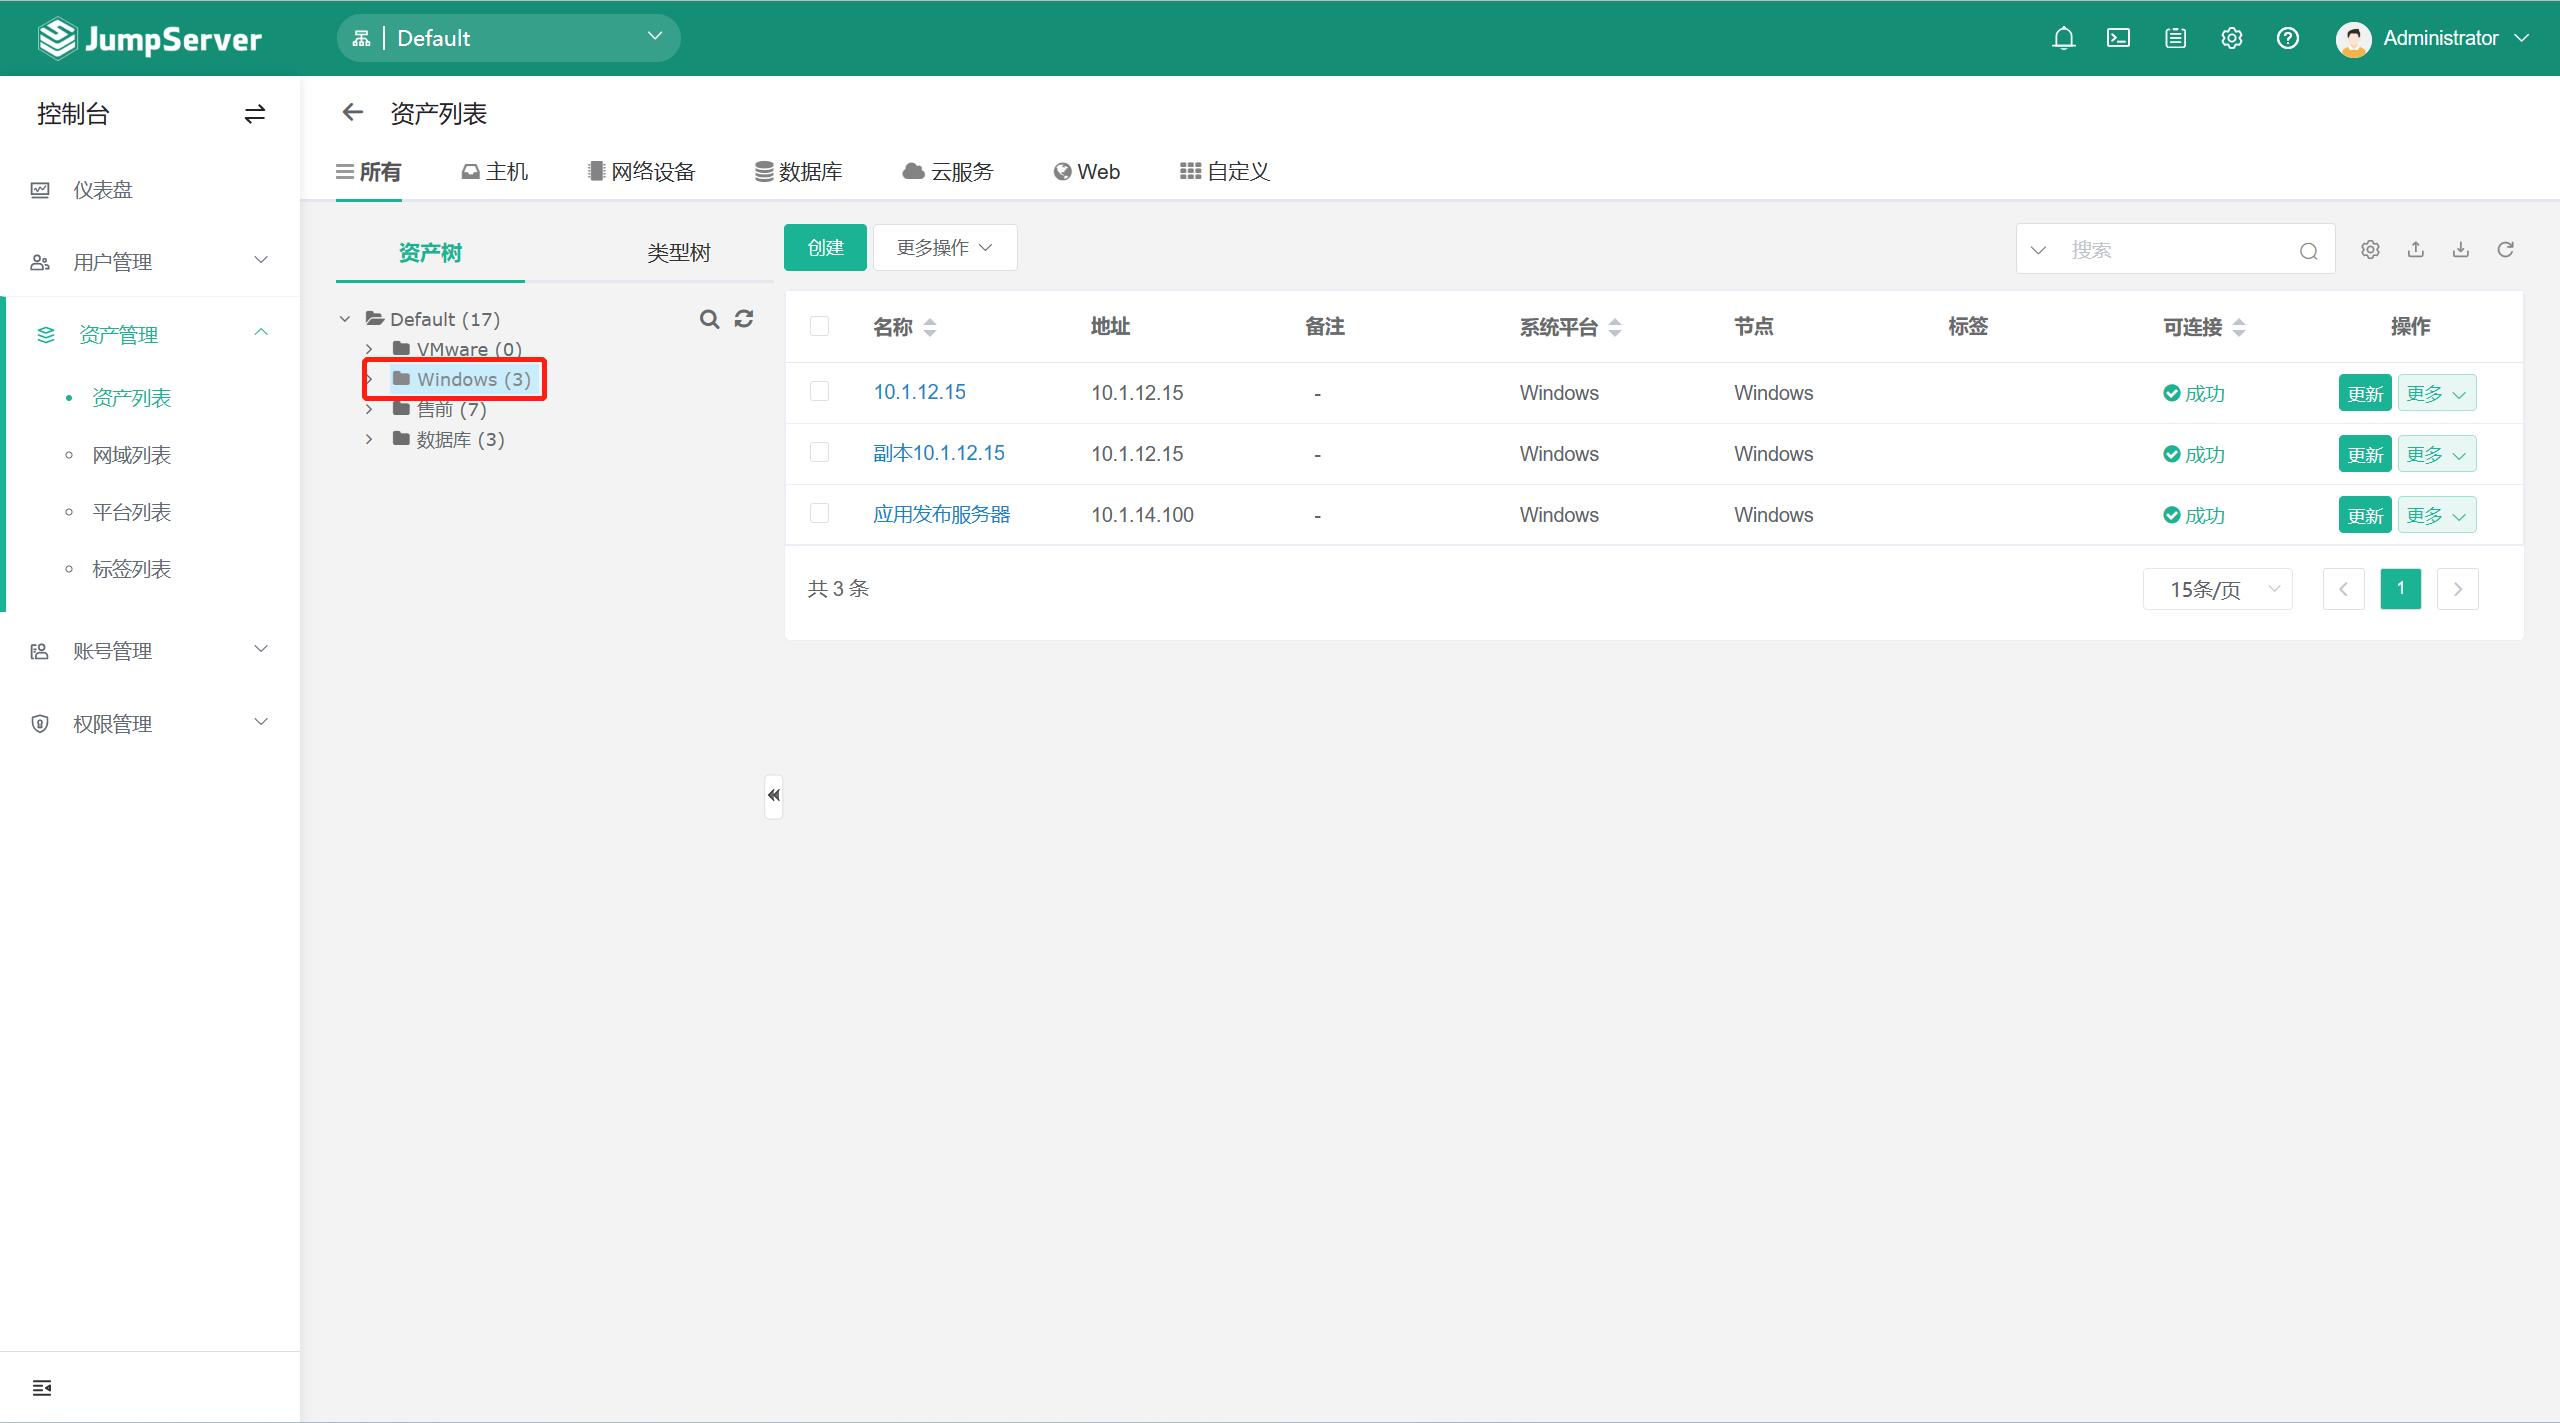Click the help question mark icon

point(2287,38)
